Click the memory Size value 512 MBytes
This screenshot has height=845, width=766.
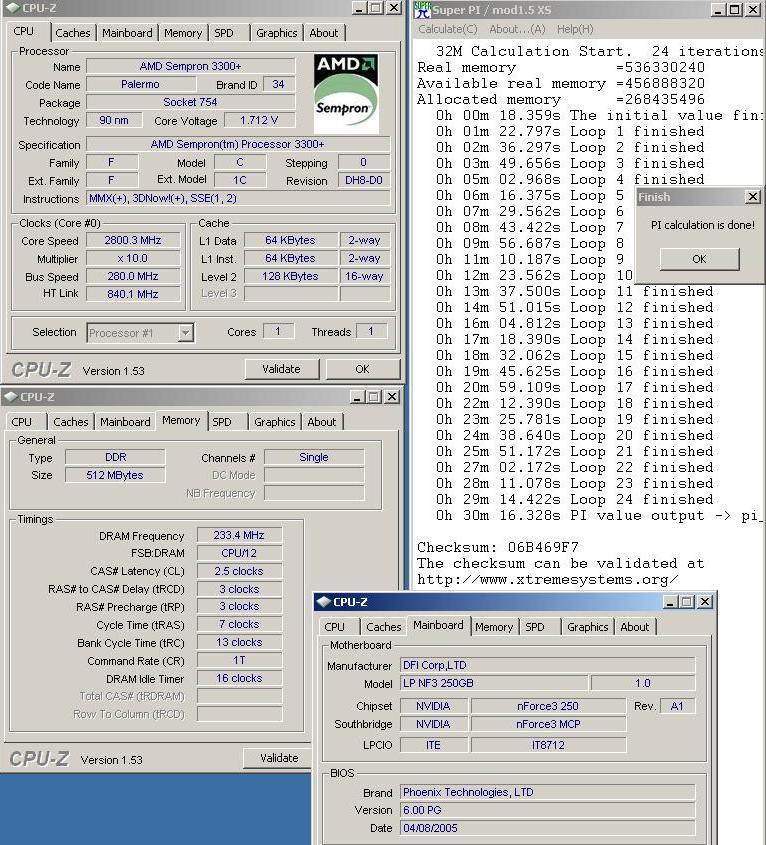115,475
